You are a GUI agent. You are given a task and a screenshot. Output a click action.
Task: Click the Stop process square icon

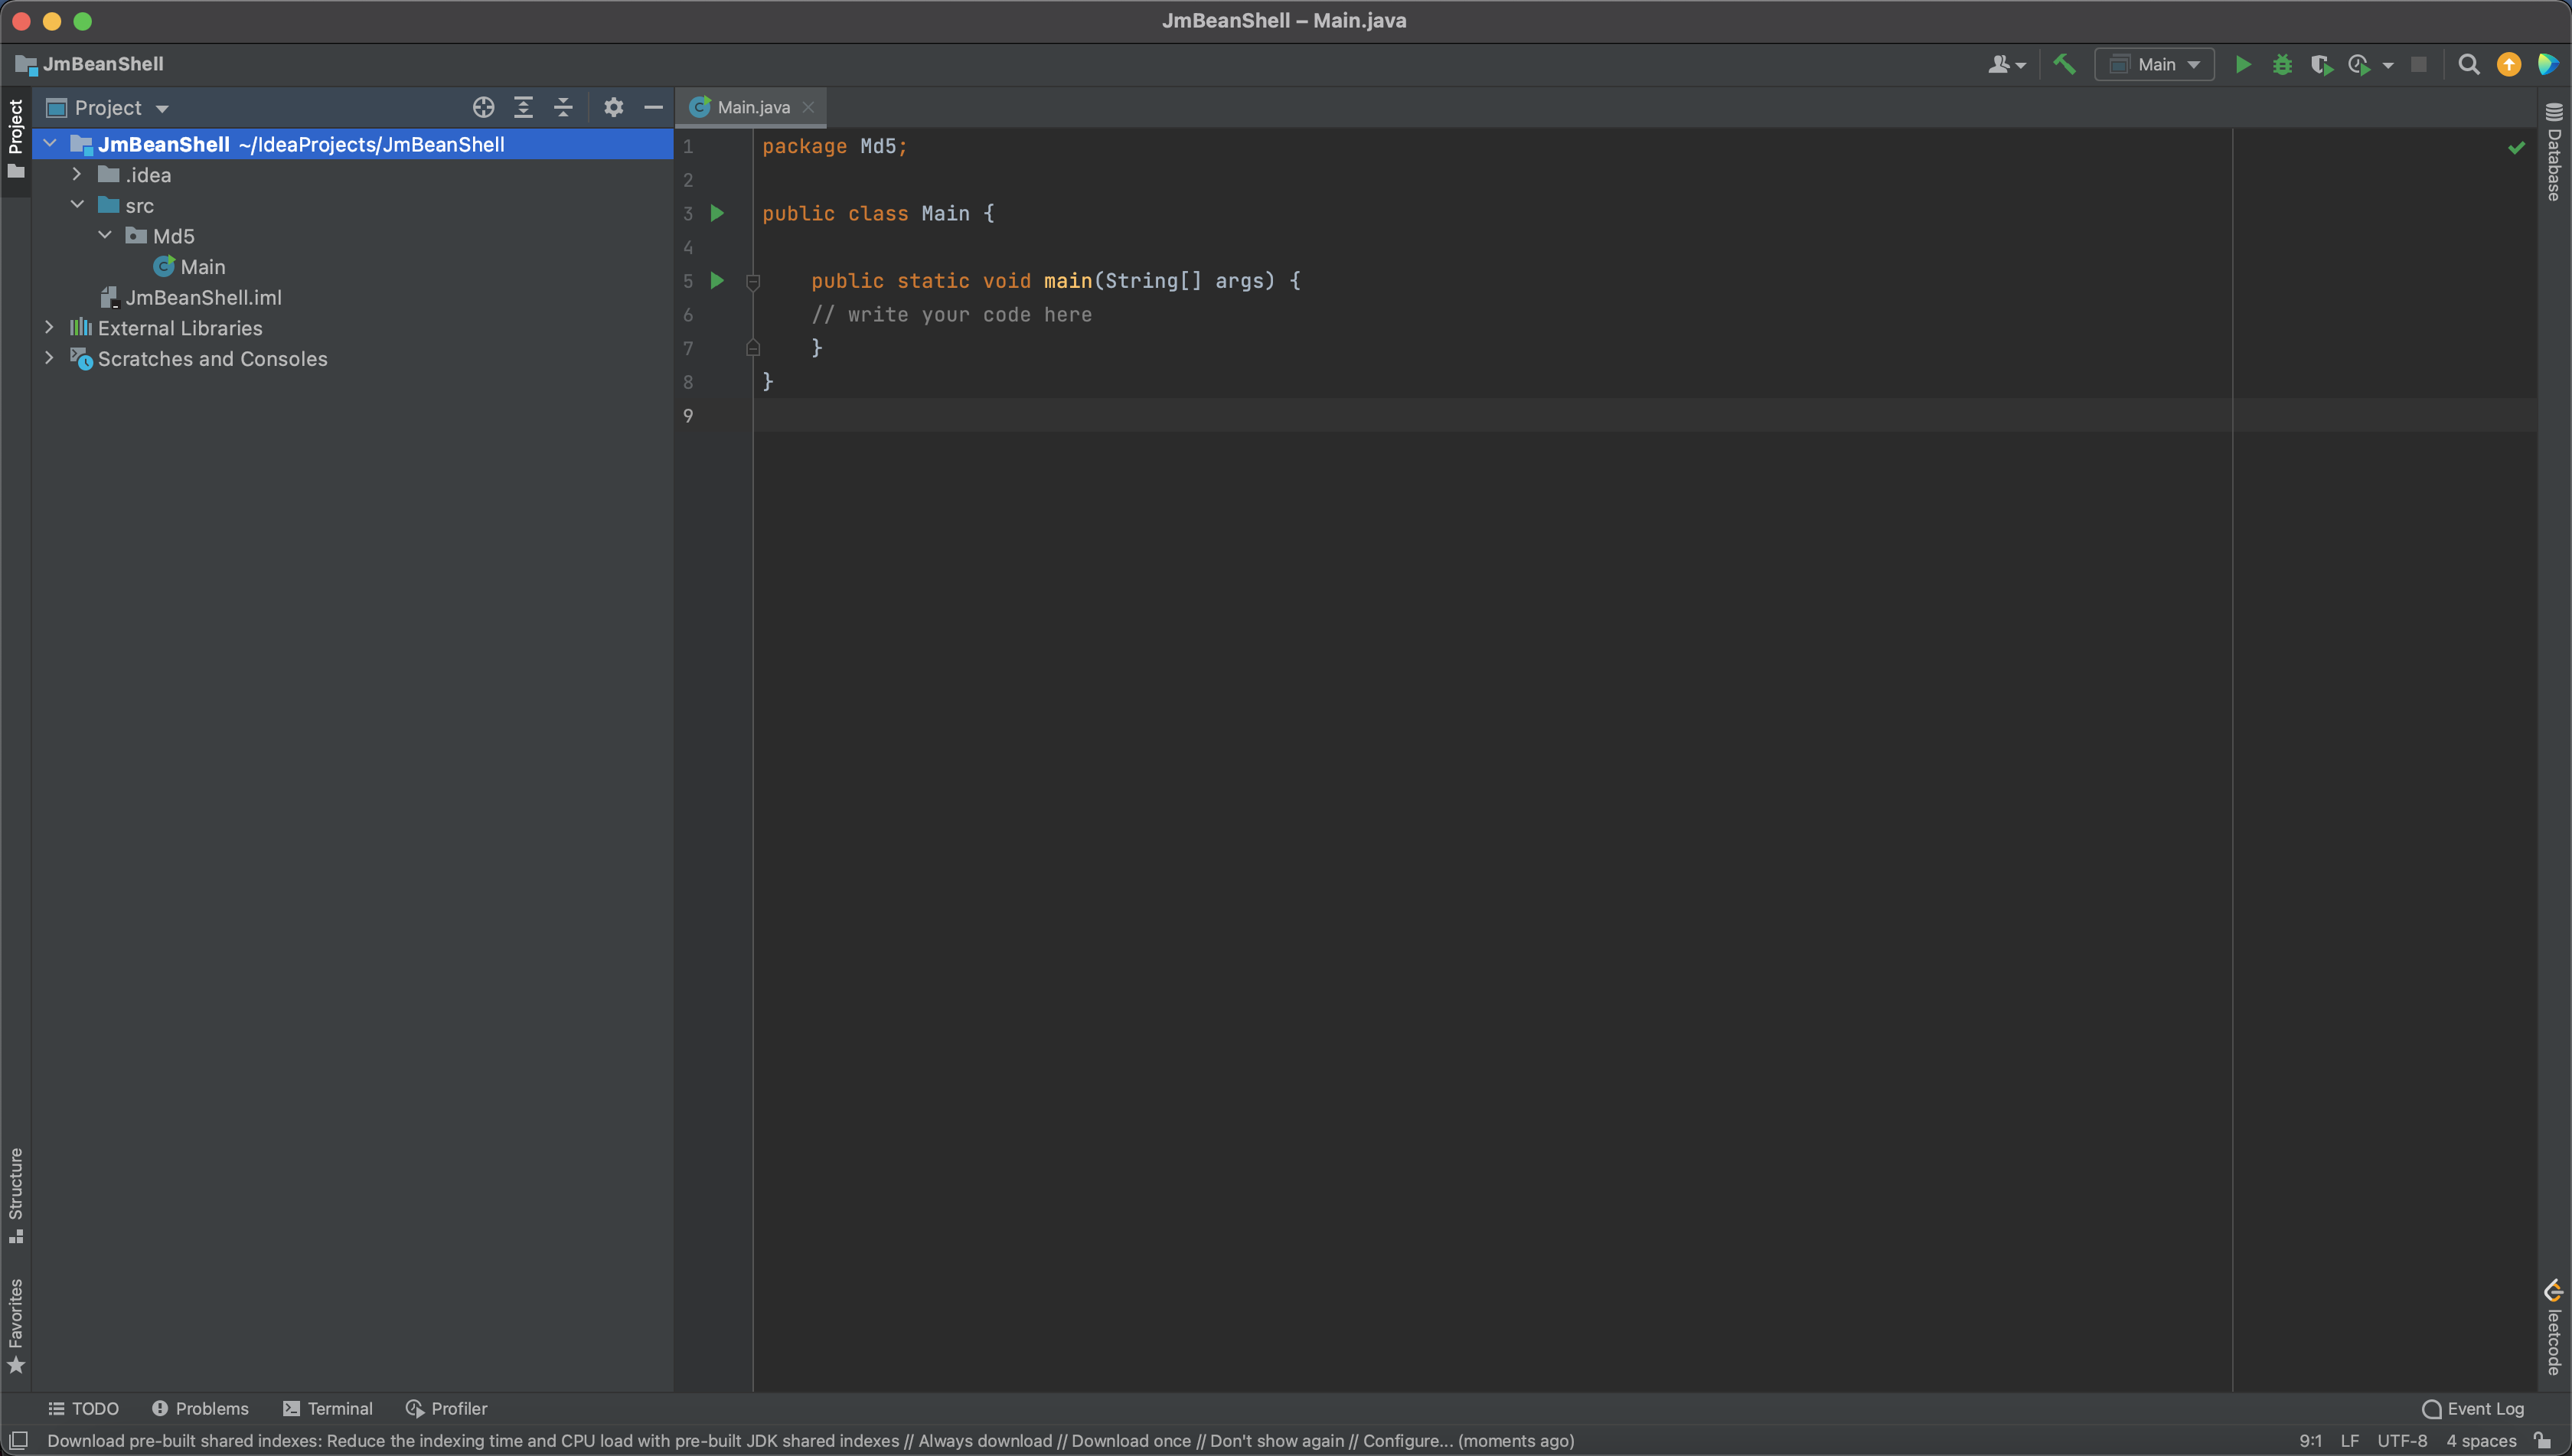pyautogui.click(x=2419, y=64)
